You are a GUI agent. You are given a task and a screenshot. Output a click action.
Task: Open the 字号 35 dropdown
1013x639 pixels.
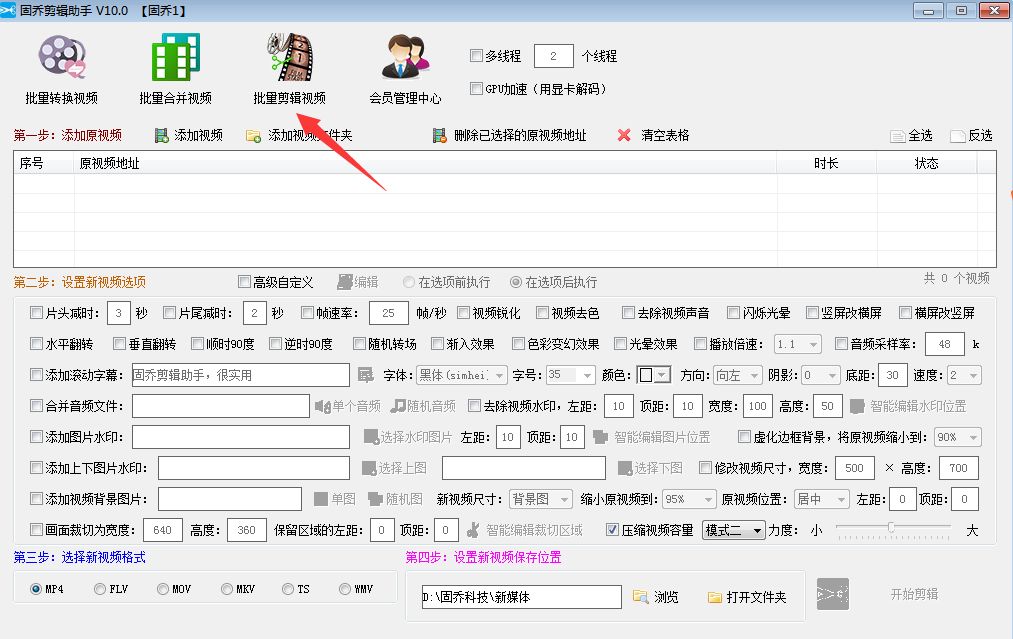point(570,375)
